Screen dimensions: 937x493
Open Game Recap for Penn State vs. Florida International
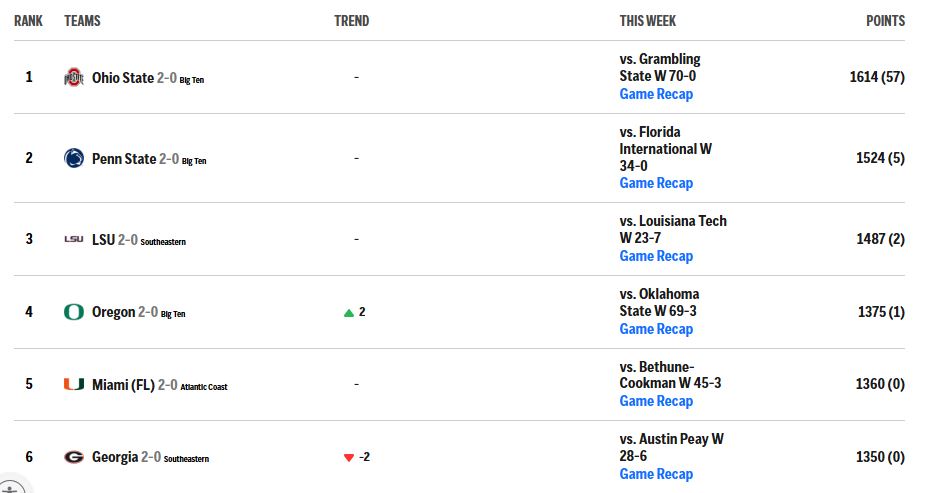(x=656, y=183)
